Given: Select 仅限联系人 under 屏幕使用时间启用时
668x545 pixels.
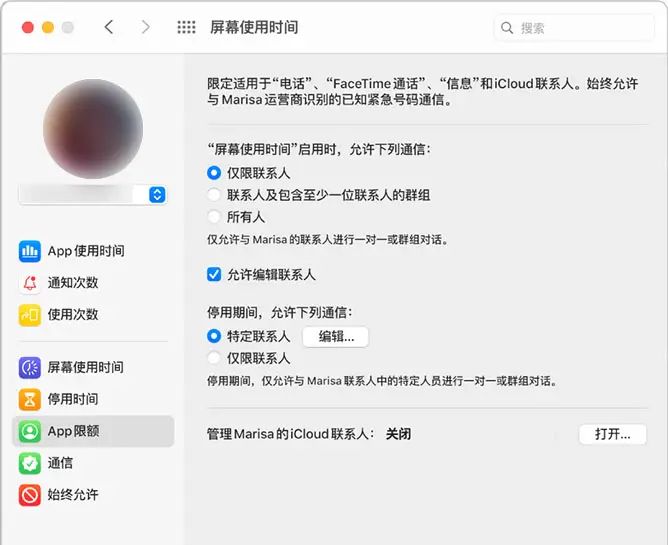Looking at the screenshot, I should (x=214, y=173).
